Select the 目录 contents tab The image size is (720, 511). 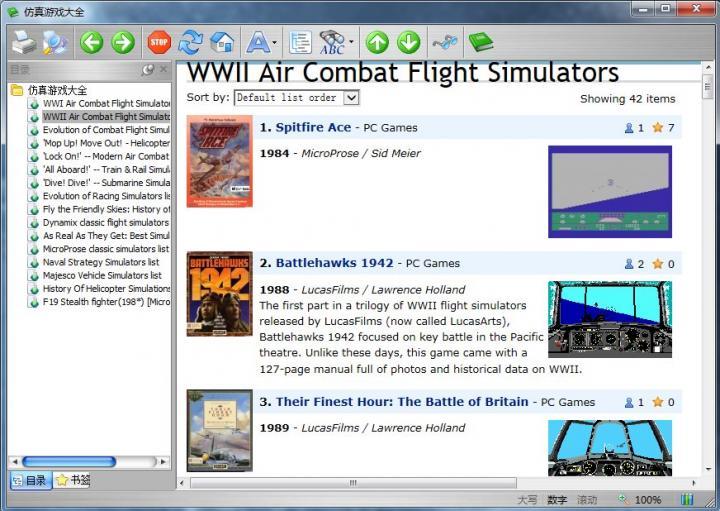pyautogui.click(x=28, y=480)
